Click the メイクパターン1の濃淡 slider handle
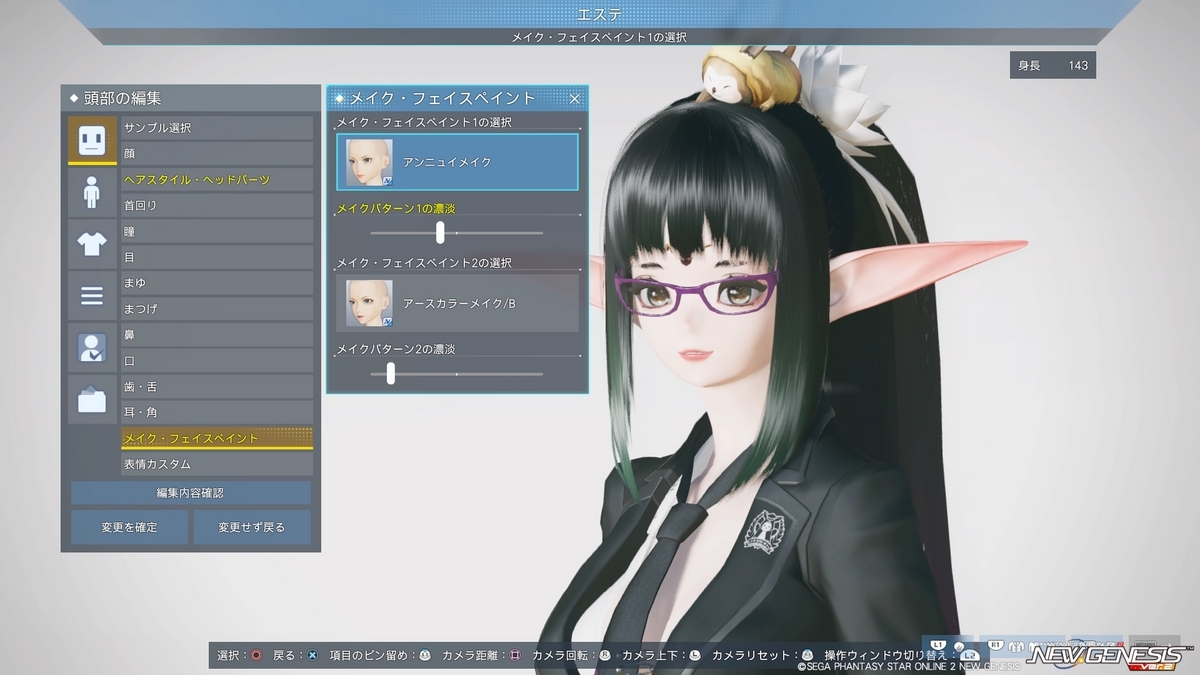This screenshot has width=1200, height=675. pos(440,233)
